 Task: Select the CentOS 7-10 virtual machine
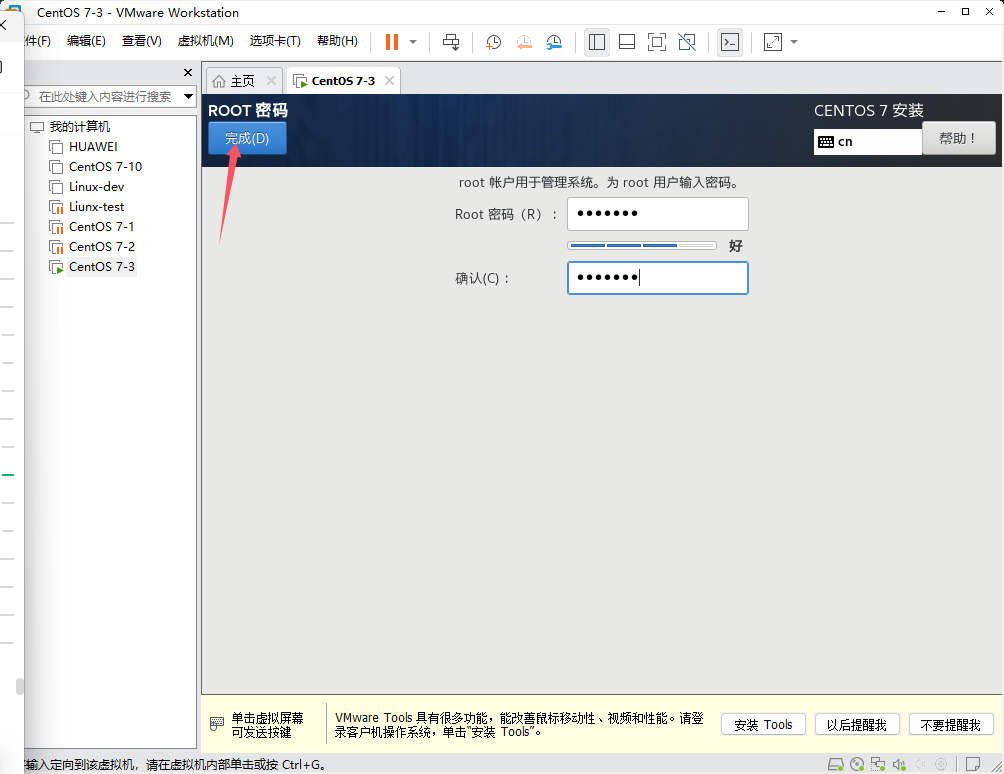click(106, 166)
